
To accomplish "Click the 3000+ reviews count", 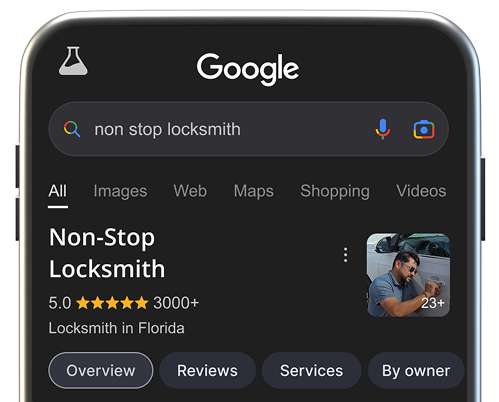I will tap(176, 303).
